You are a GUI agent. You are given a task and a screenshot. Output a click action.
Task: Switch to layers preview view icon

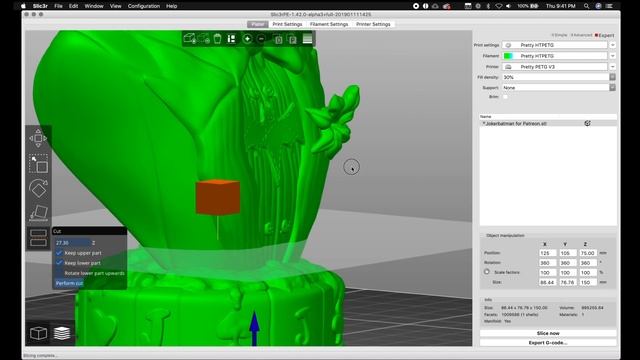tap(62, 333)
